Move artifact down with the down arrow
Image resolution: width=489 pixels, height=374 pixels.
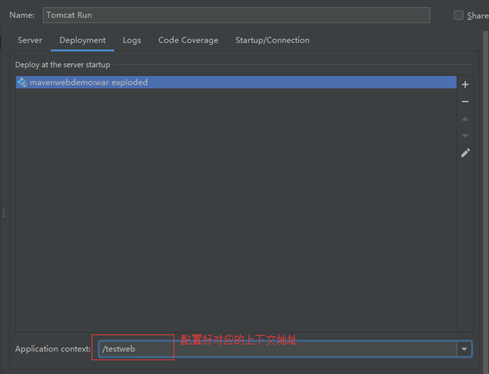pyautogui.click(x=465, y=136)
